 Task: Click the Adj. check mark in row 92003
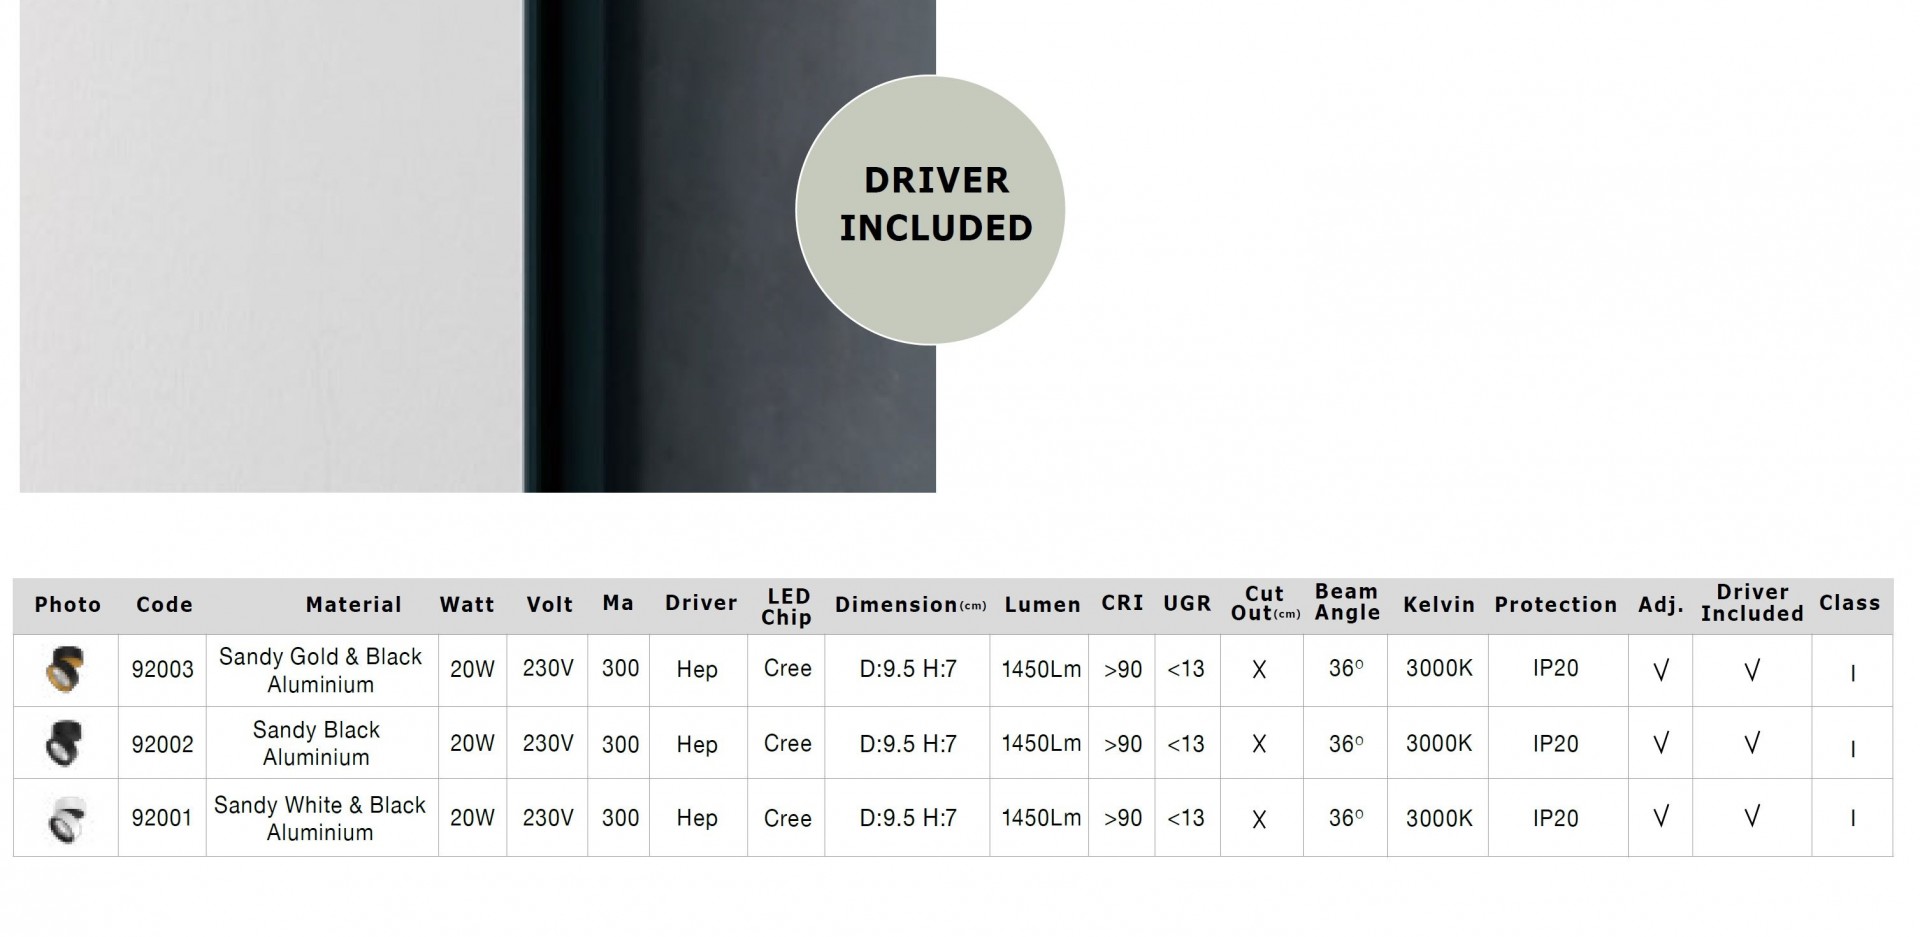1661,670
